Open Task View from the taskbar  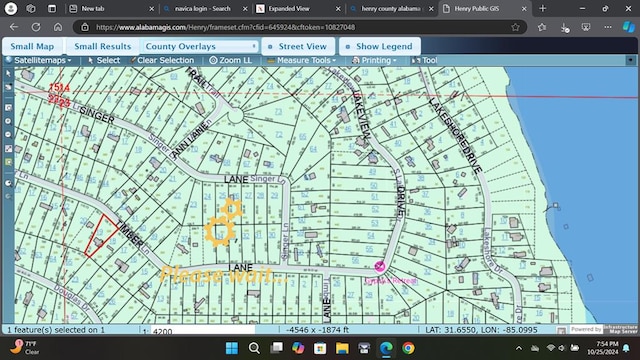tap(276, 348)
